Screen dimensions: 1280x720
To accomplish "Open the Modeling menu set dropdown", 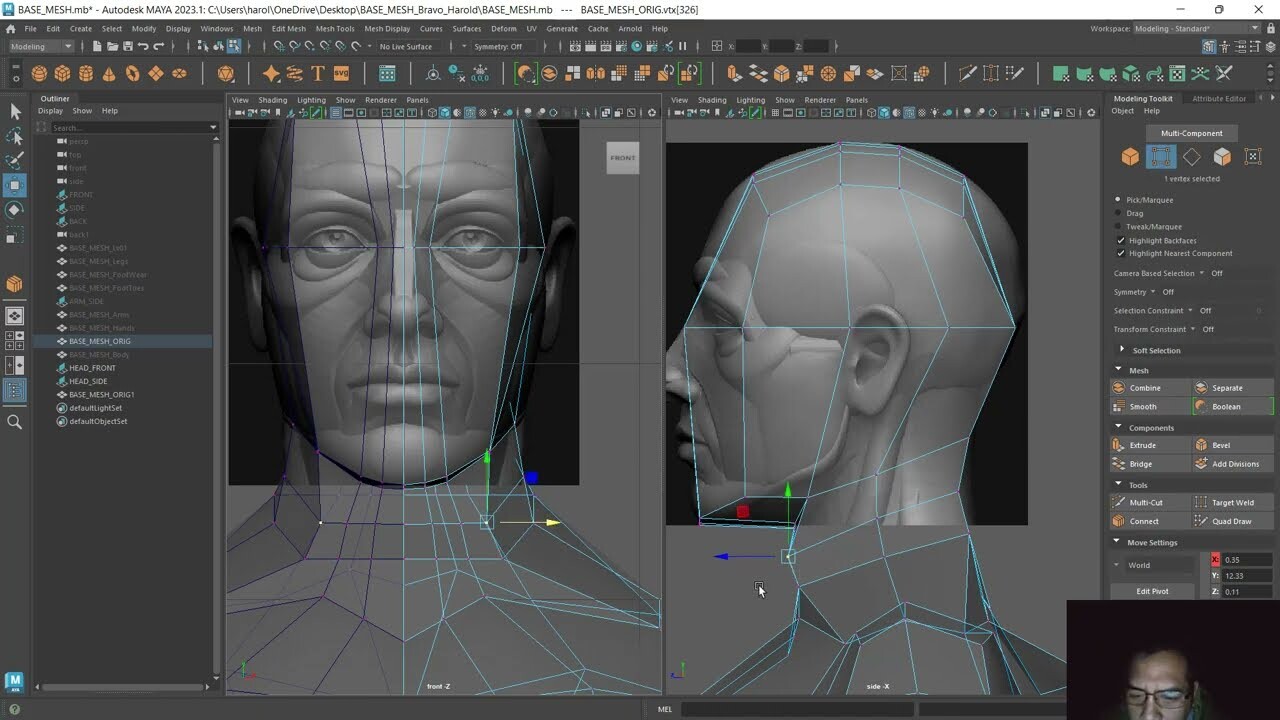I will tap(42, 46).
